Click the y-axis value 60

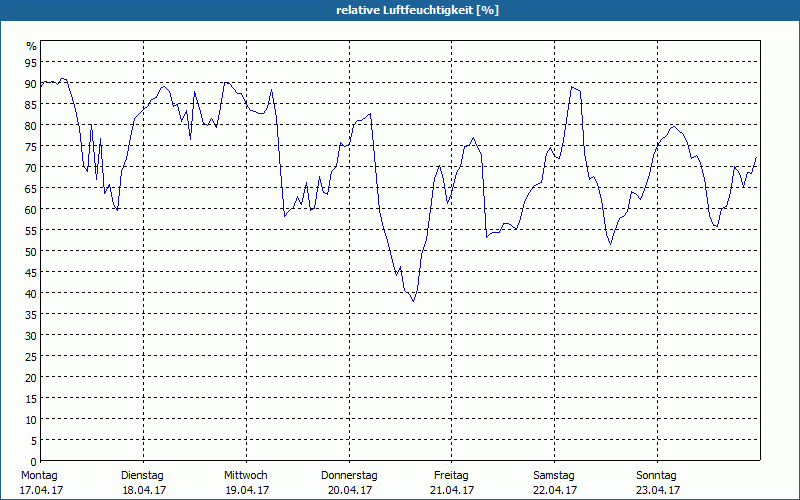(x=31, y=210)
